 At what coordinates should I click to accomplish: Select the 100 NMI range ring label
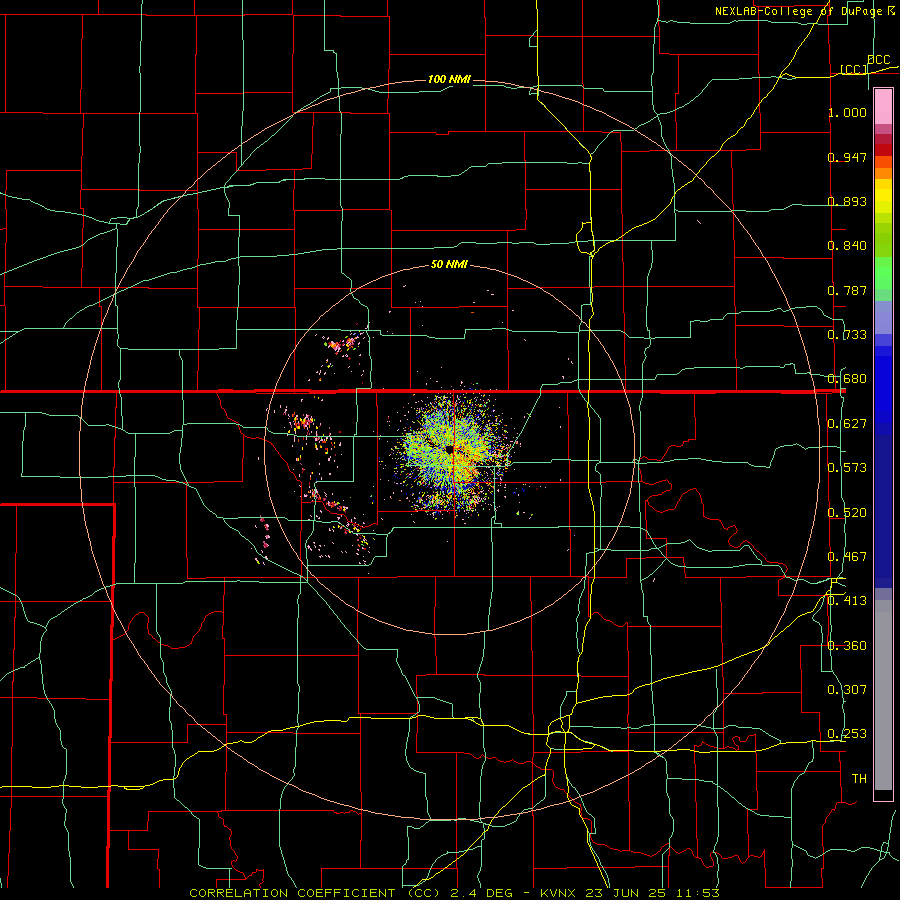click(449, 79)
